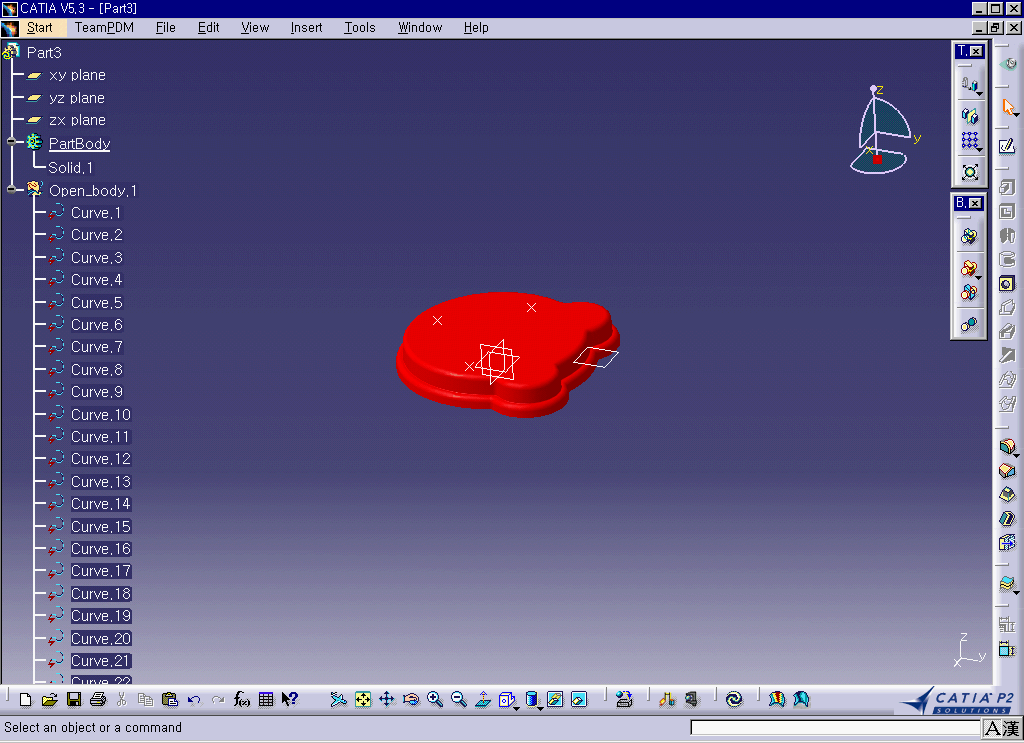Select the Rotate view tool
Screen dimensions: 1024x743
coord(411,700)
